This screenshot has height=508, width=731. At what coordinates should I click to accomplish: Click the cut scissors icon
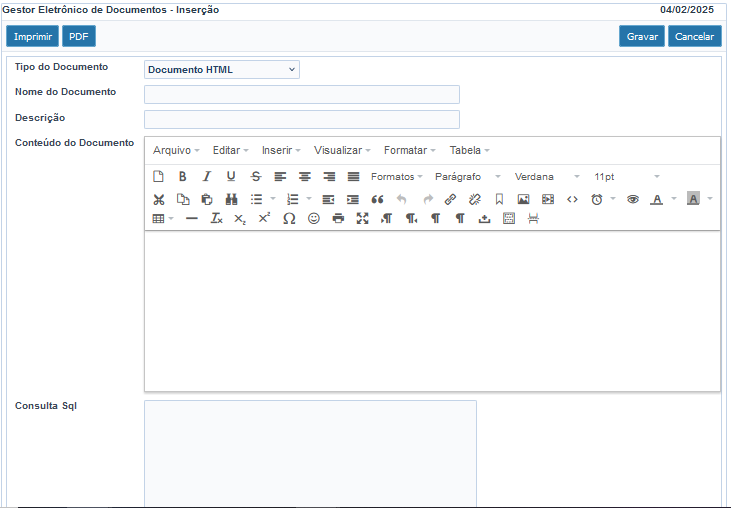(x=158, y=199)
